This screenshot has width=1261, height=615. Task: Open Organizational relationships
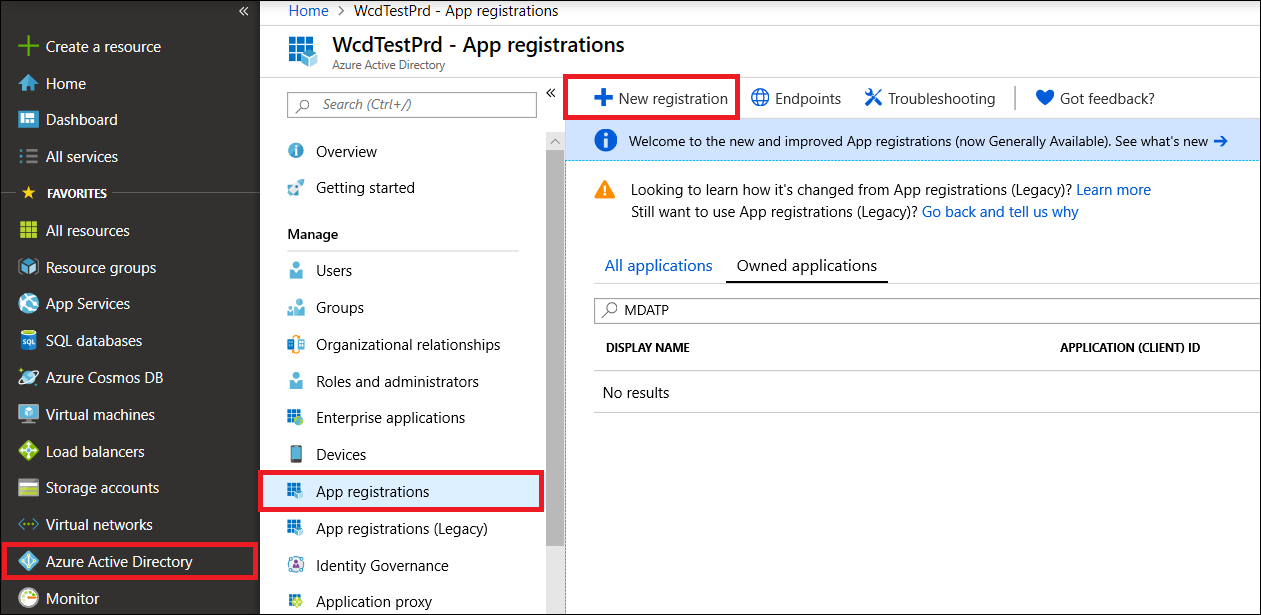coord(406,344)
